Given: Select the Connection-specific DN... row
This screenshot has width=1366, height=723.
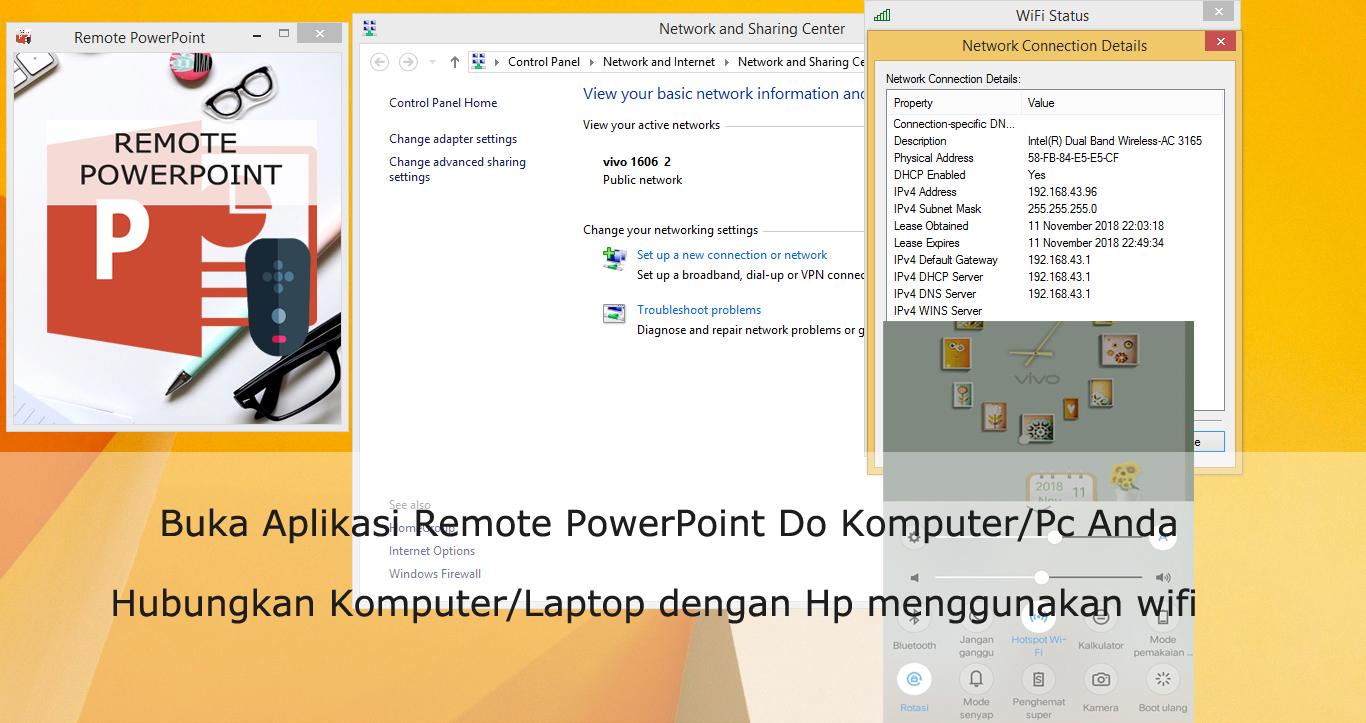Looking at the screenshot, I should click(x=1055, y=124).
